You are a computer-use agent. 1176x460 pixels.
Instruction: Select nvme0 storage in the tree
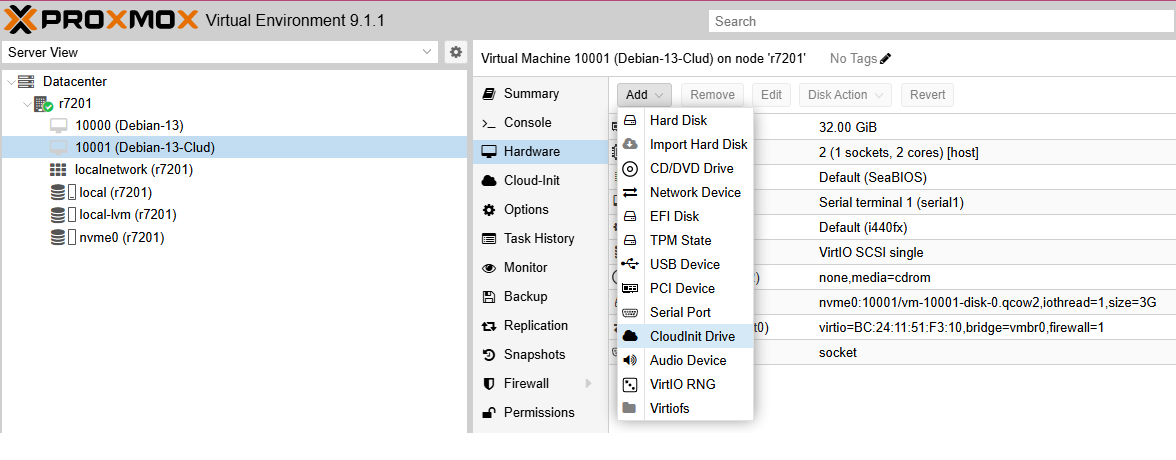(x=121, y=237)
